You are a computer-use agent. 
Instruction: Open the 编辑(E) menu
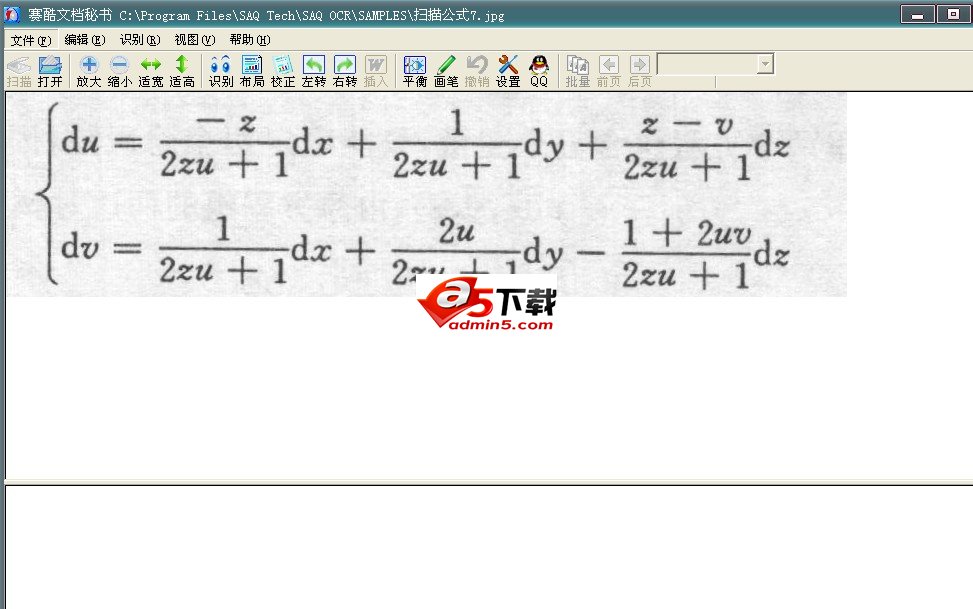[x=85, y=40]
